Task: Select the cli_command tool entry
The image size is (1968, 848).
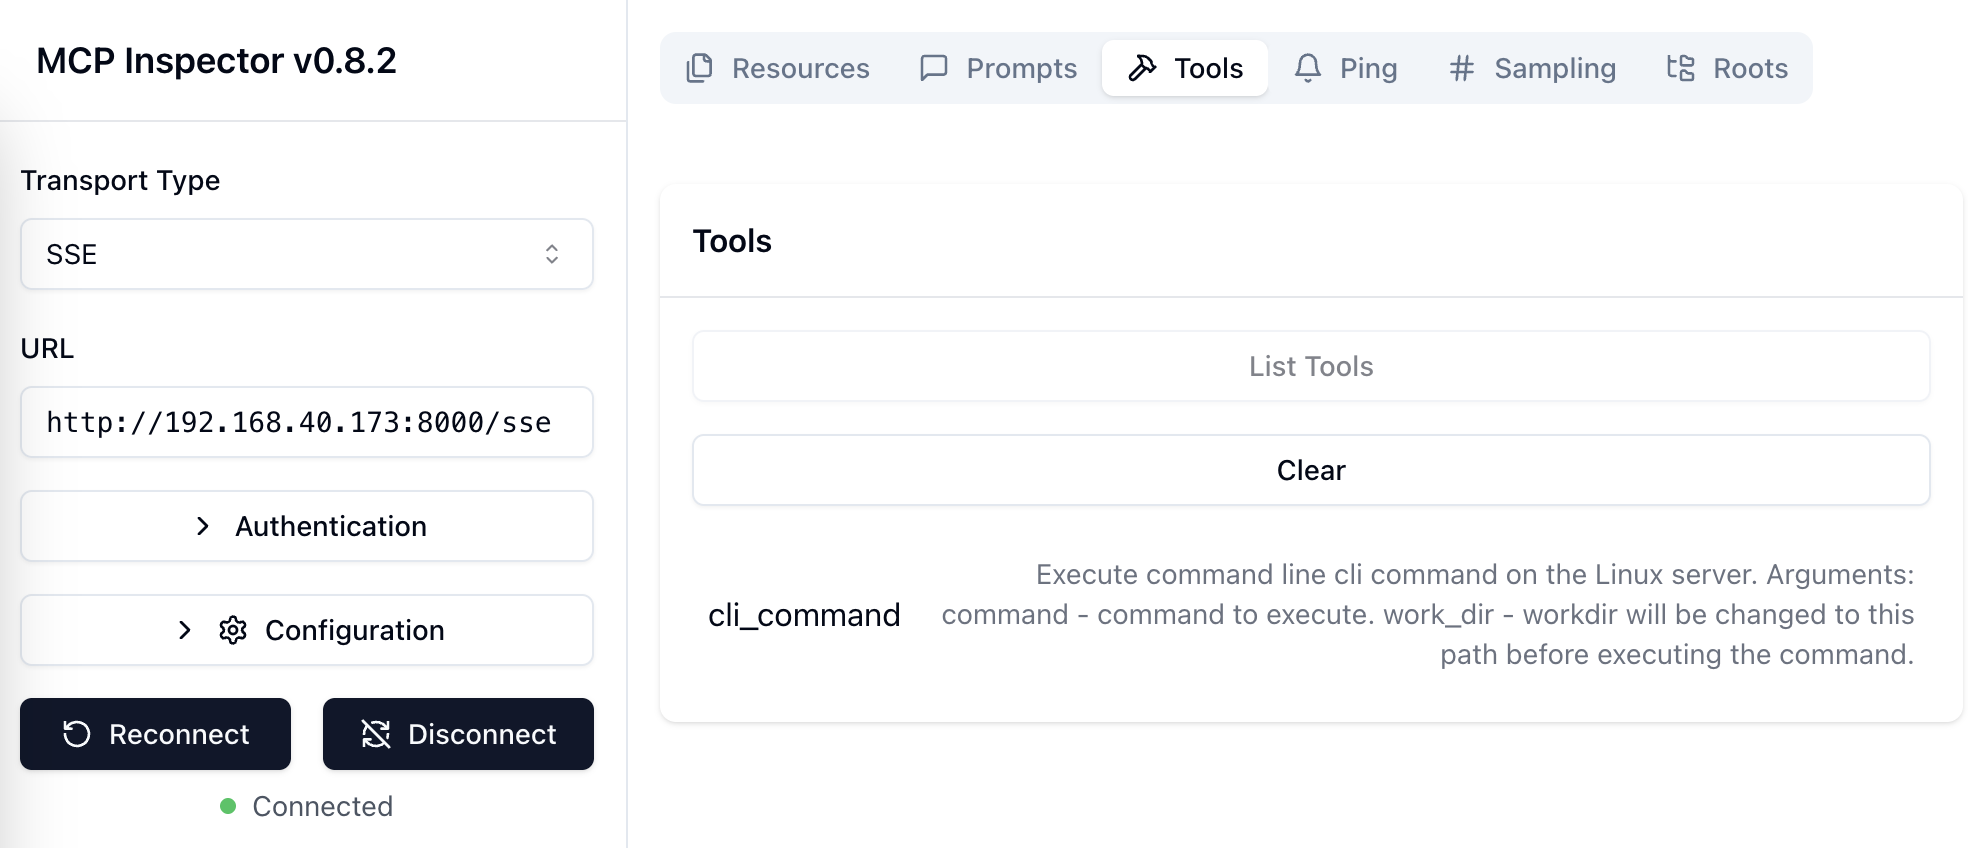Action: coord(804,614)
